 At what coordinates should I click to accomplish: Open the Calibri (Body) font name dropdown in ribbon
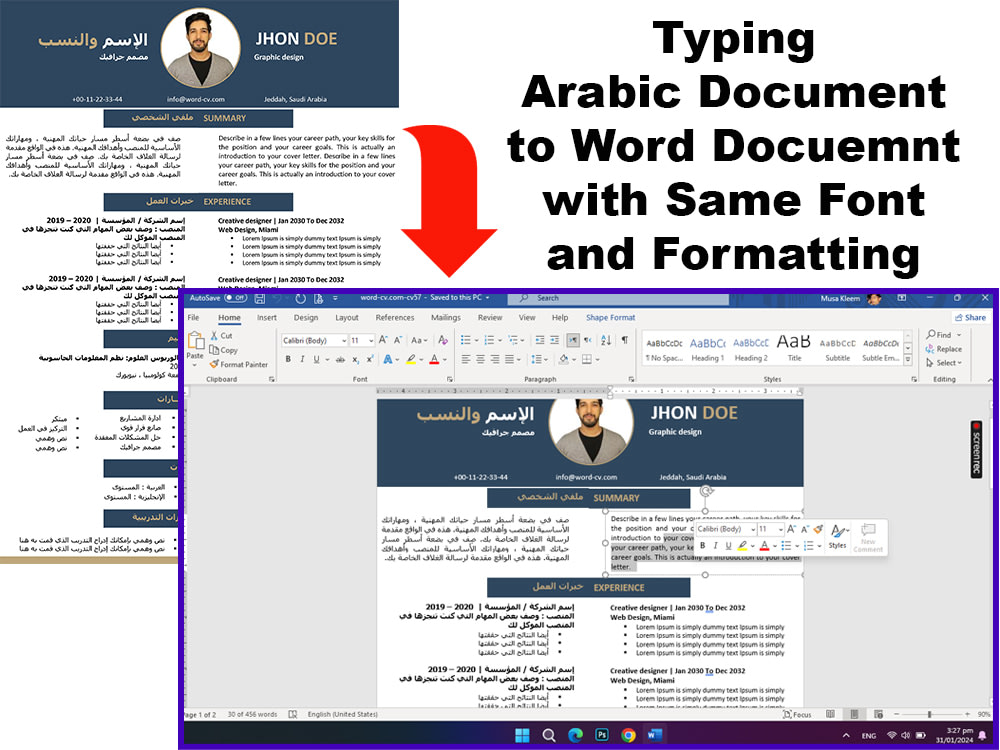click(344, 341)
